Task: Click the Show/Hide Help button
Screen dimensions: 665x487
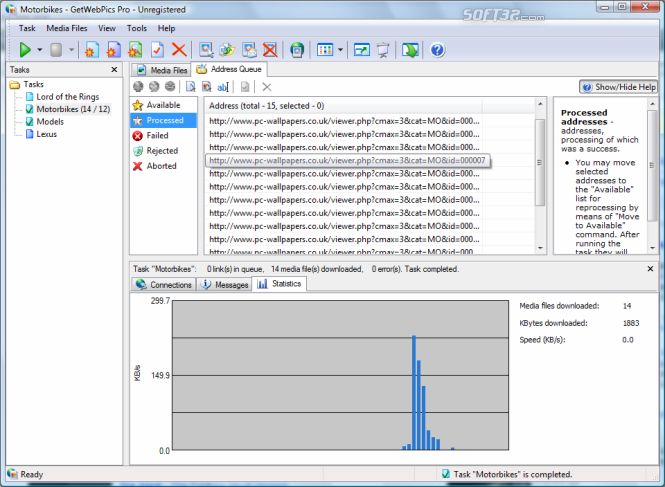Action: 618,87
